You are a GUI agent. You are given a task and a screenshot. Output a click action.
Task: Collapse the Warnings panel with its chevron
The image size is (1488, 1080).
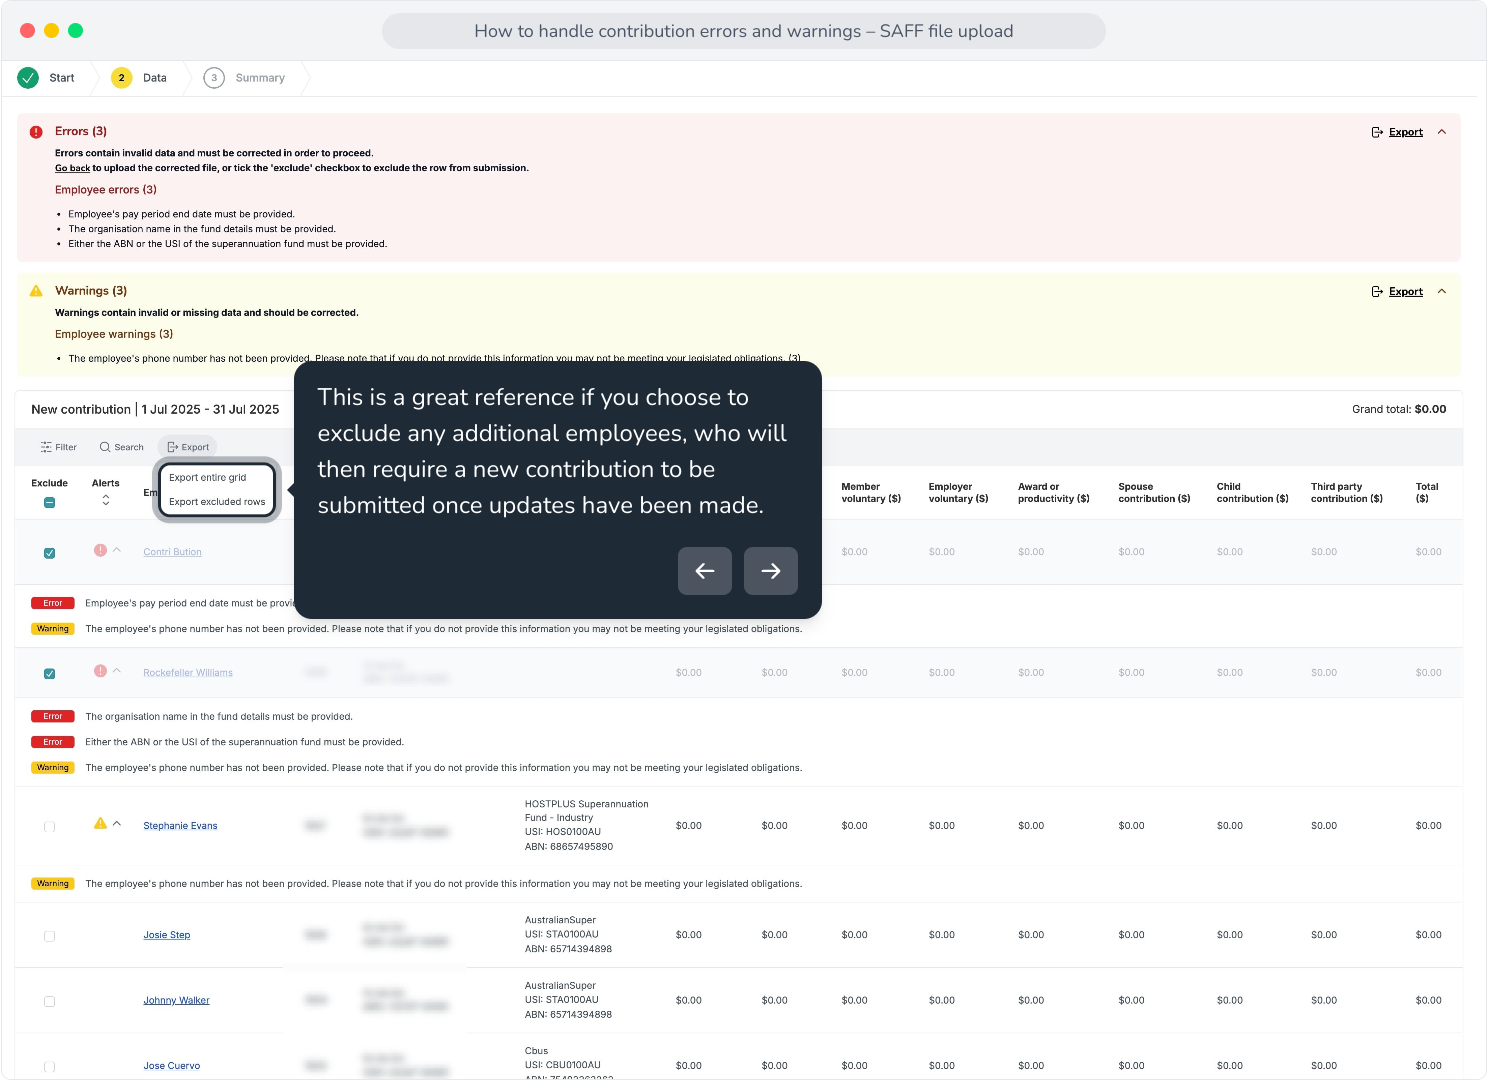coord(1442,291)
